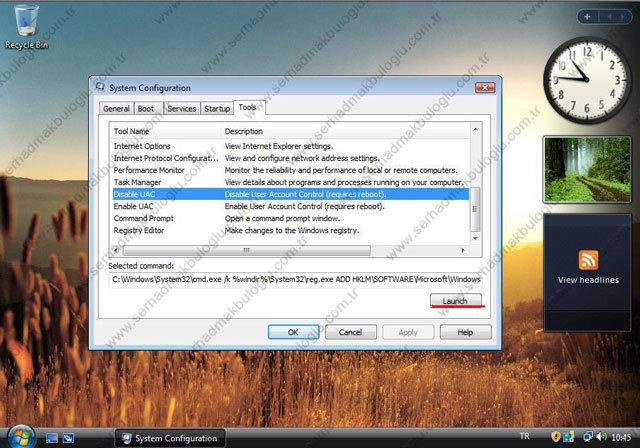Image resolution: width=640 pixels, height=448 pixels.
Task: Click the horizontal scrollbar thumb
Action: click(x=247, y=250)
